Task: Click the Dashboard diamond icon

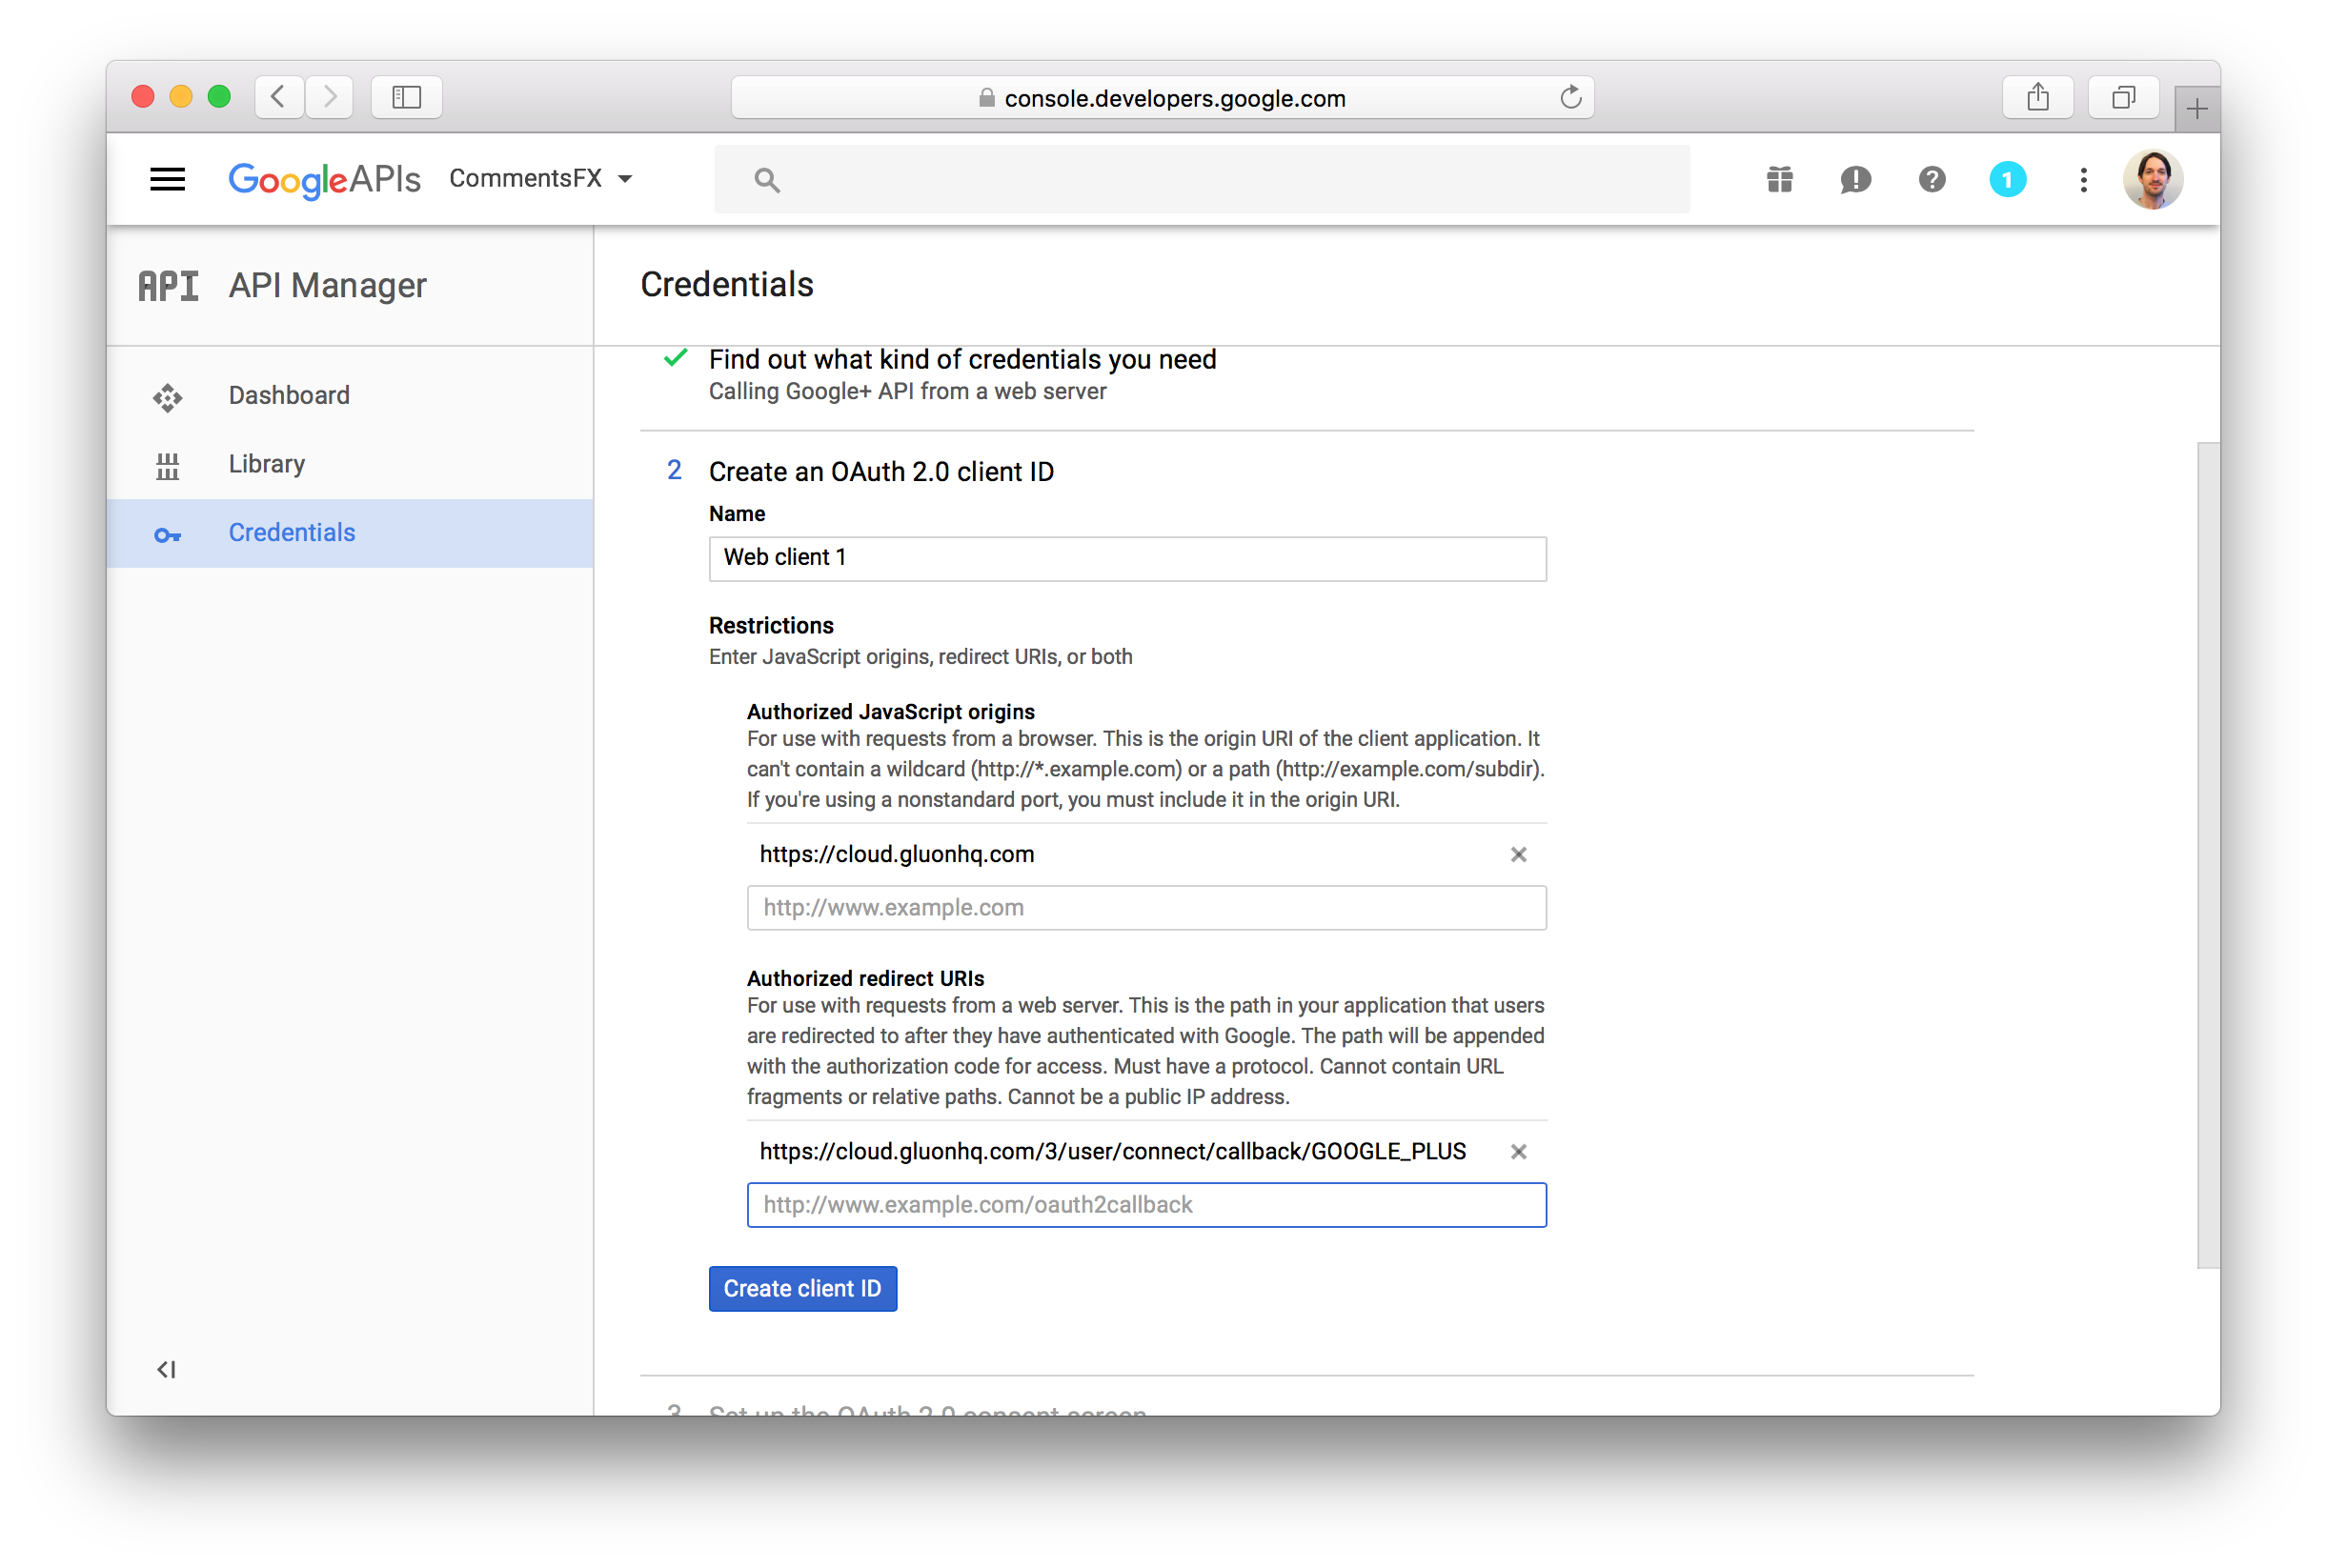Action: click(167, 397)
